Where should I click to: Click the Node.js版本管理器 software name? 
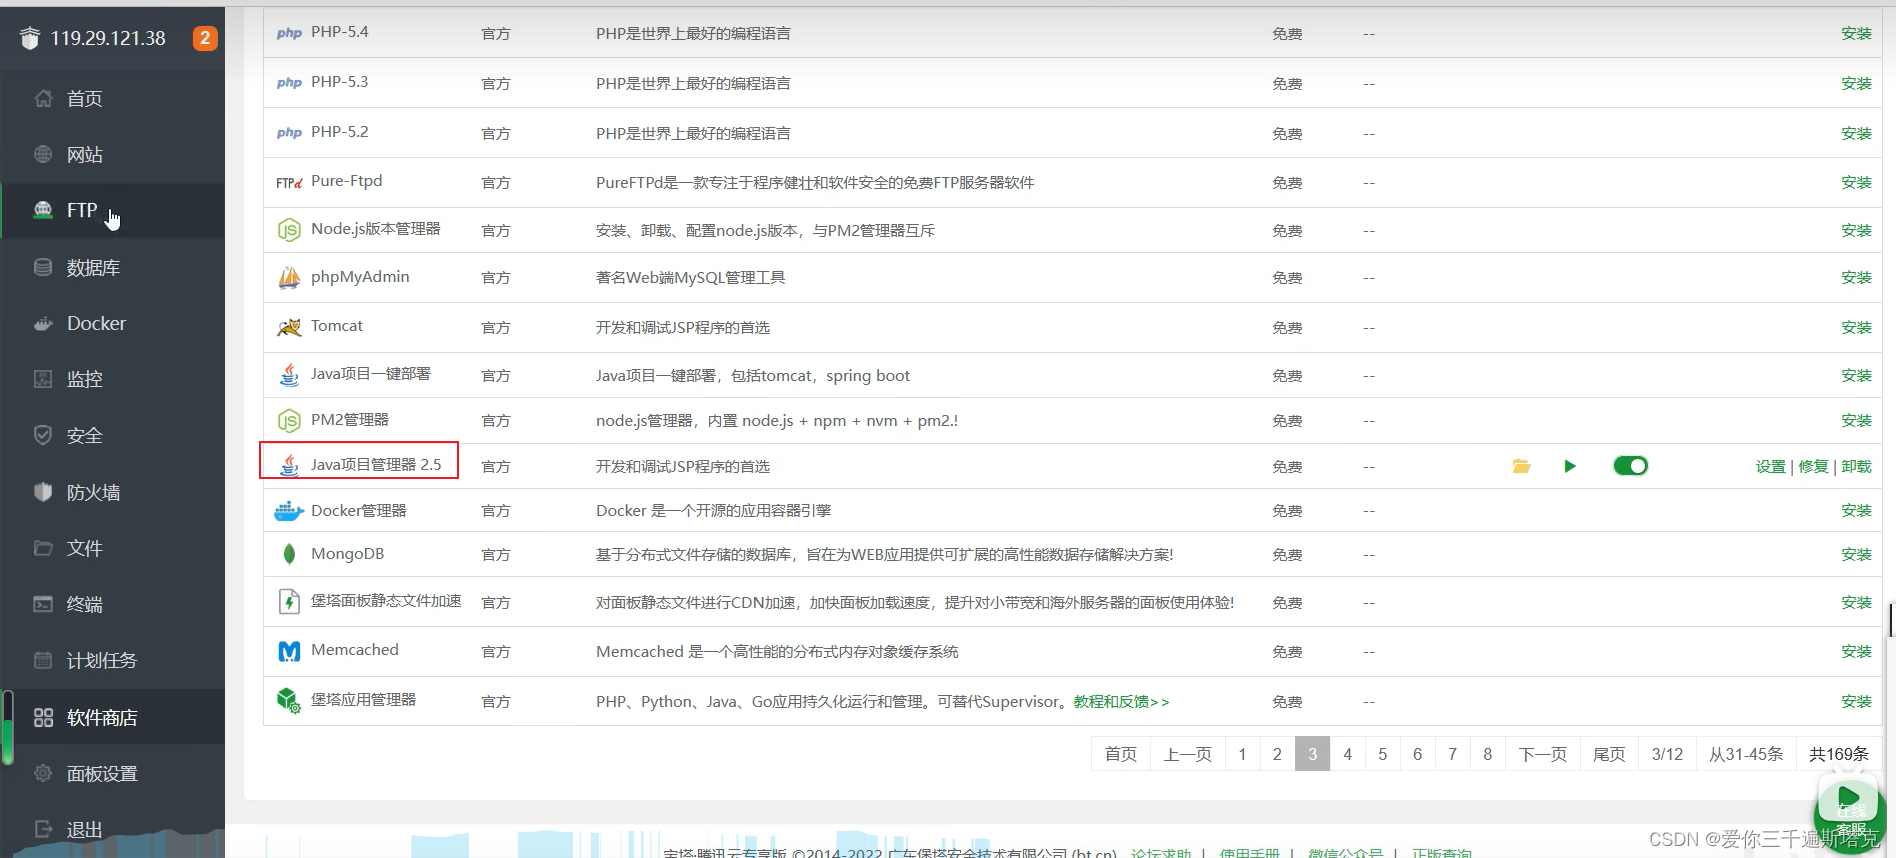(375, 229)
